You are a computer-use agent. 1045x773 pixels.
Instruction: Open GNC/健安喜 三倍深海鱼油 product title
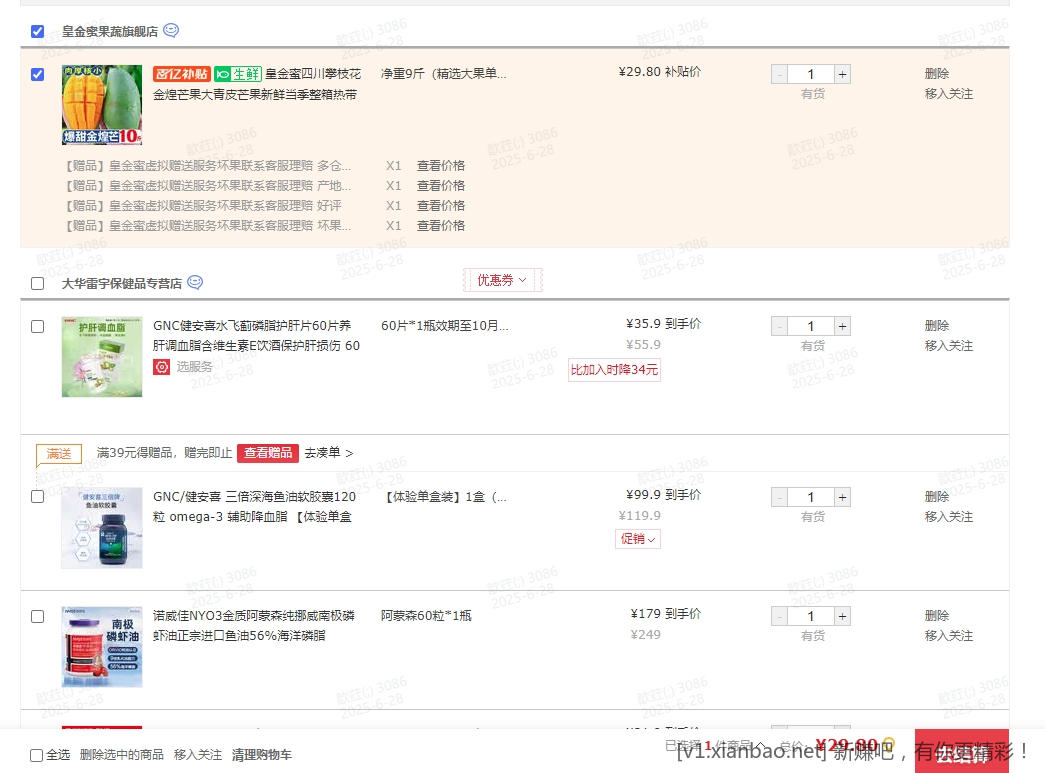coord(255,506)
